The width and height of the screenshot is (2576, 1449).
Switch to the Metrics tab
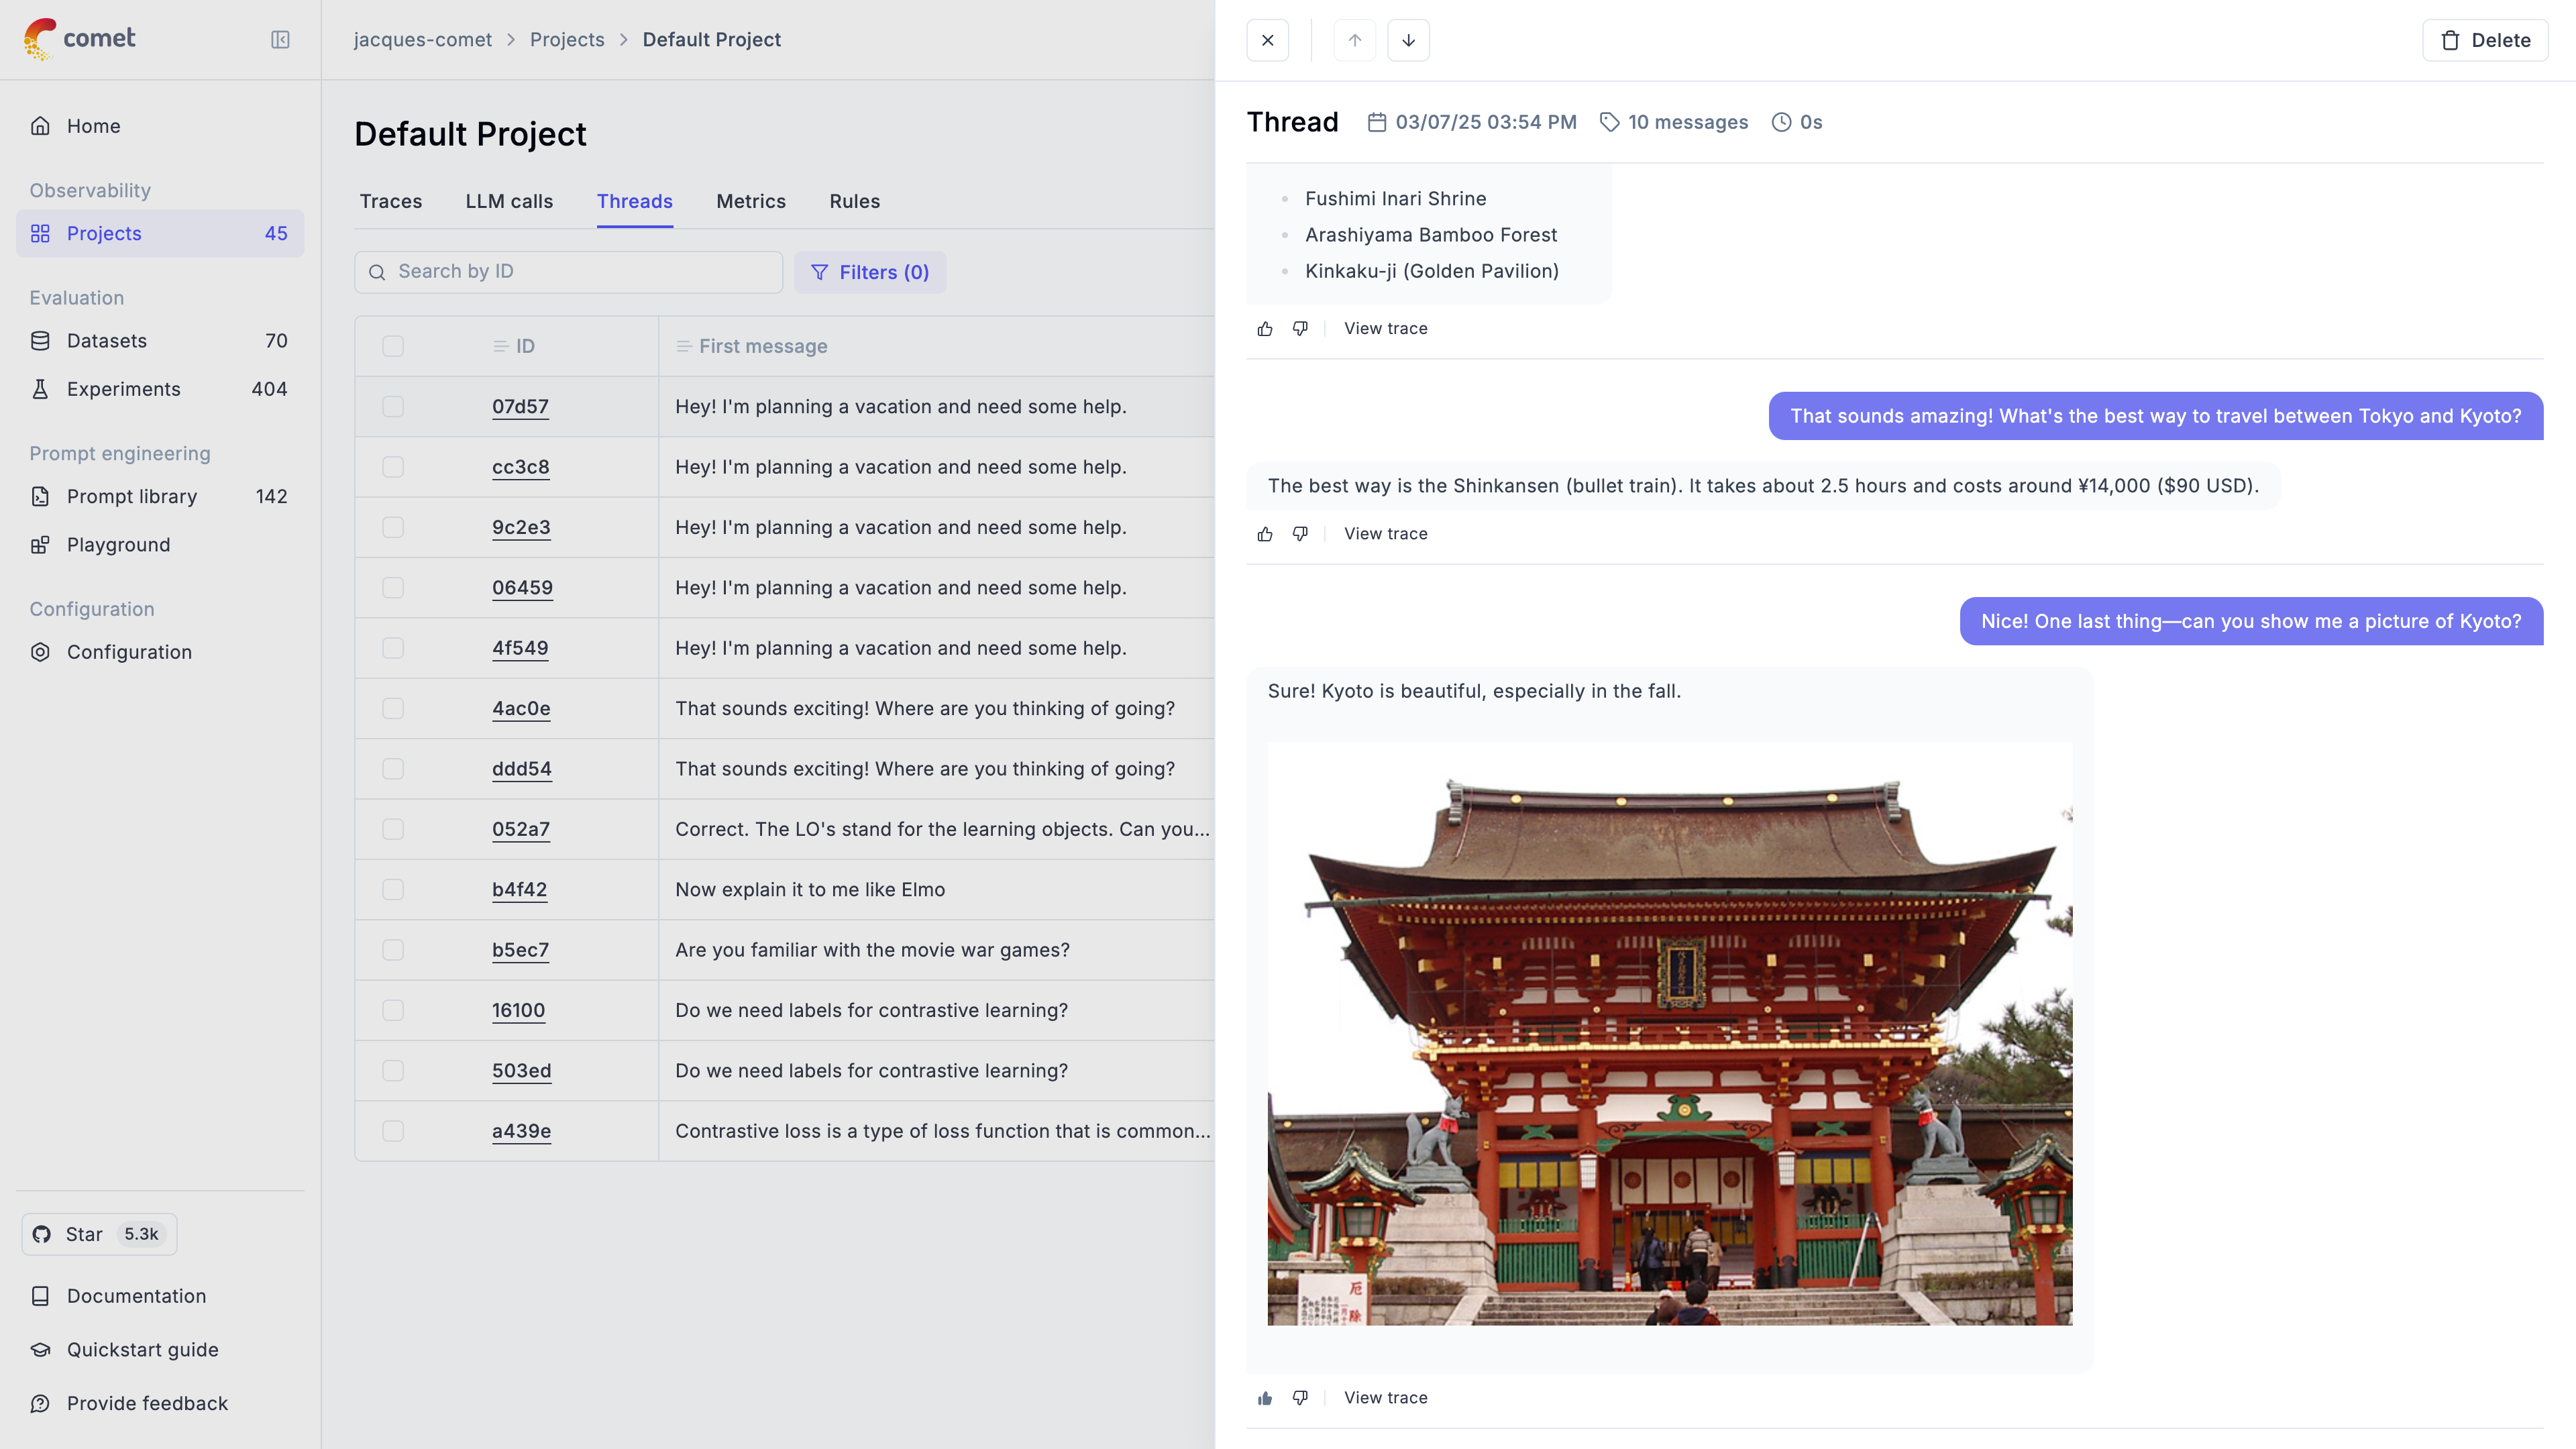point(750,201)
